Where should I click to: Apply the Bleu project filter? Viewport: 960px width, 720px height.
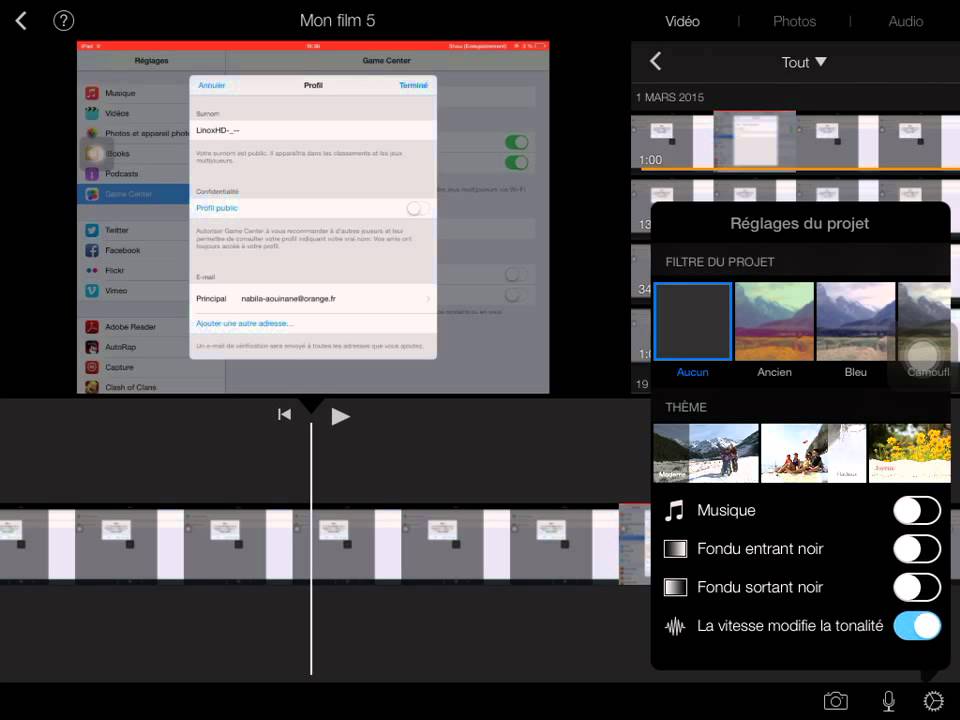[x=855, y=322]
